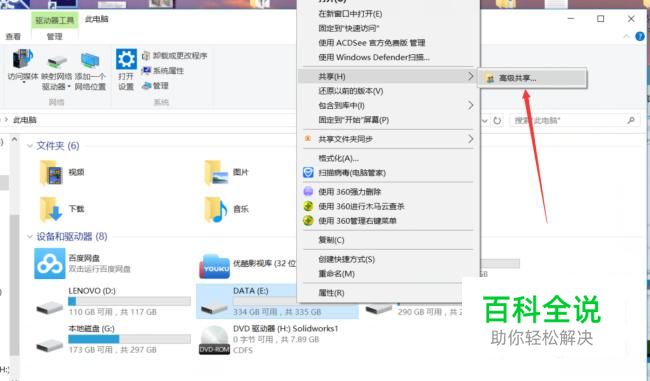Open the 打开设置 gear icon

click(x=126, y=59)
